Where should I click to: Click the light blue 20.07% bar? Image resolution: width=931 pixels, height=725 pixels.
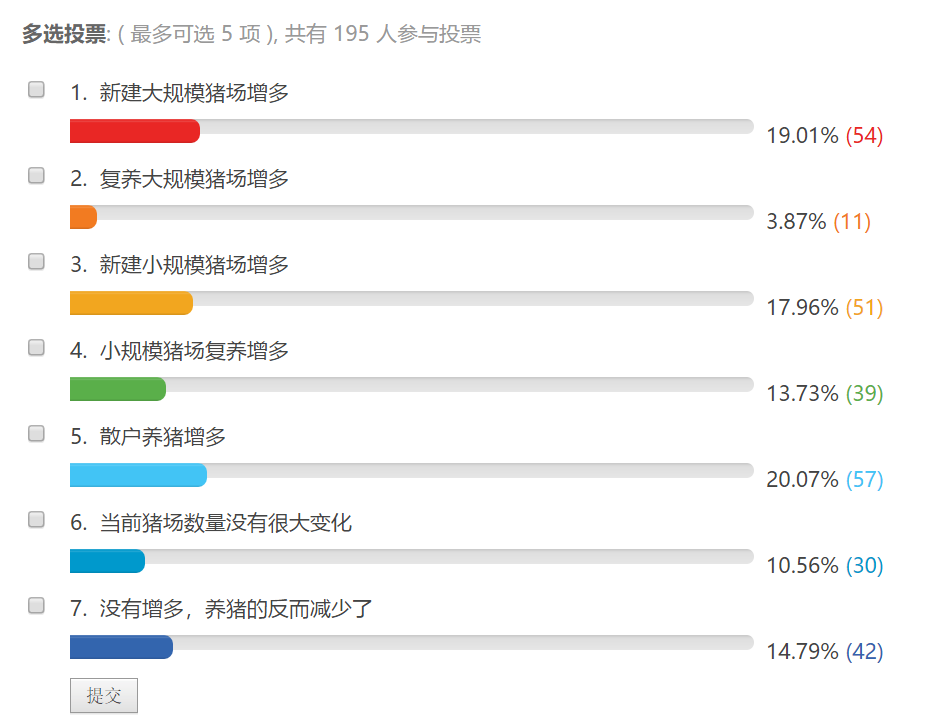coord(138,475)
